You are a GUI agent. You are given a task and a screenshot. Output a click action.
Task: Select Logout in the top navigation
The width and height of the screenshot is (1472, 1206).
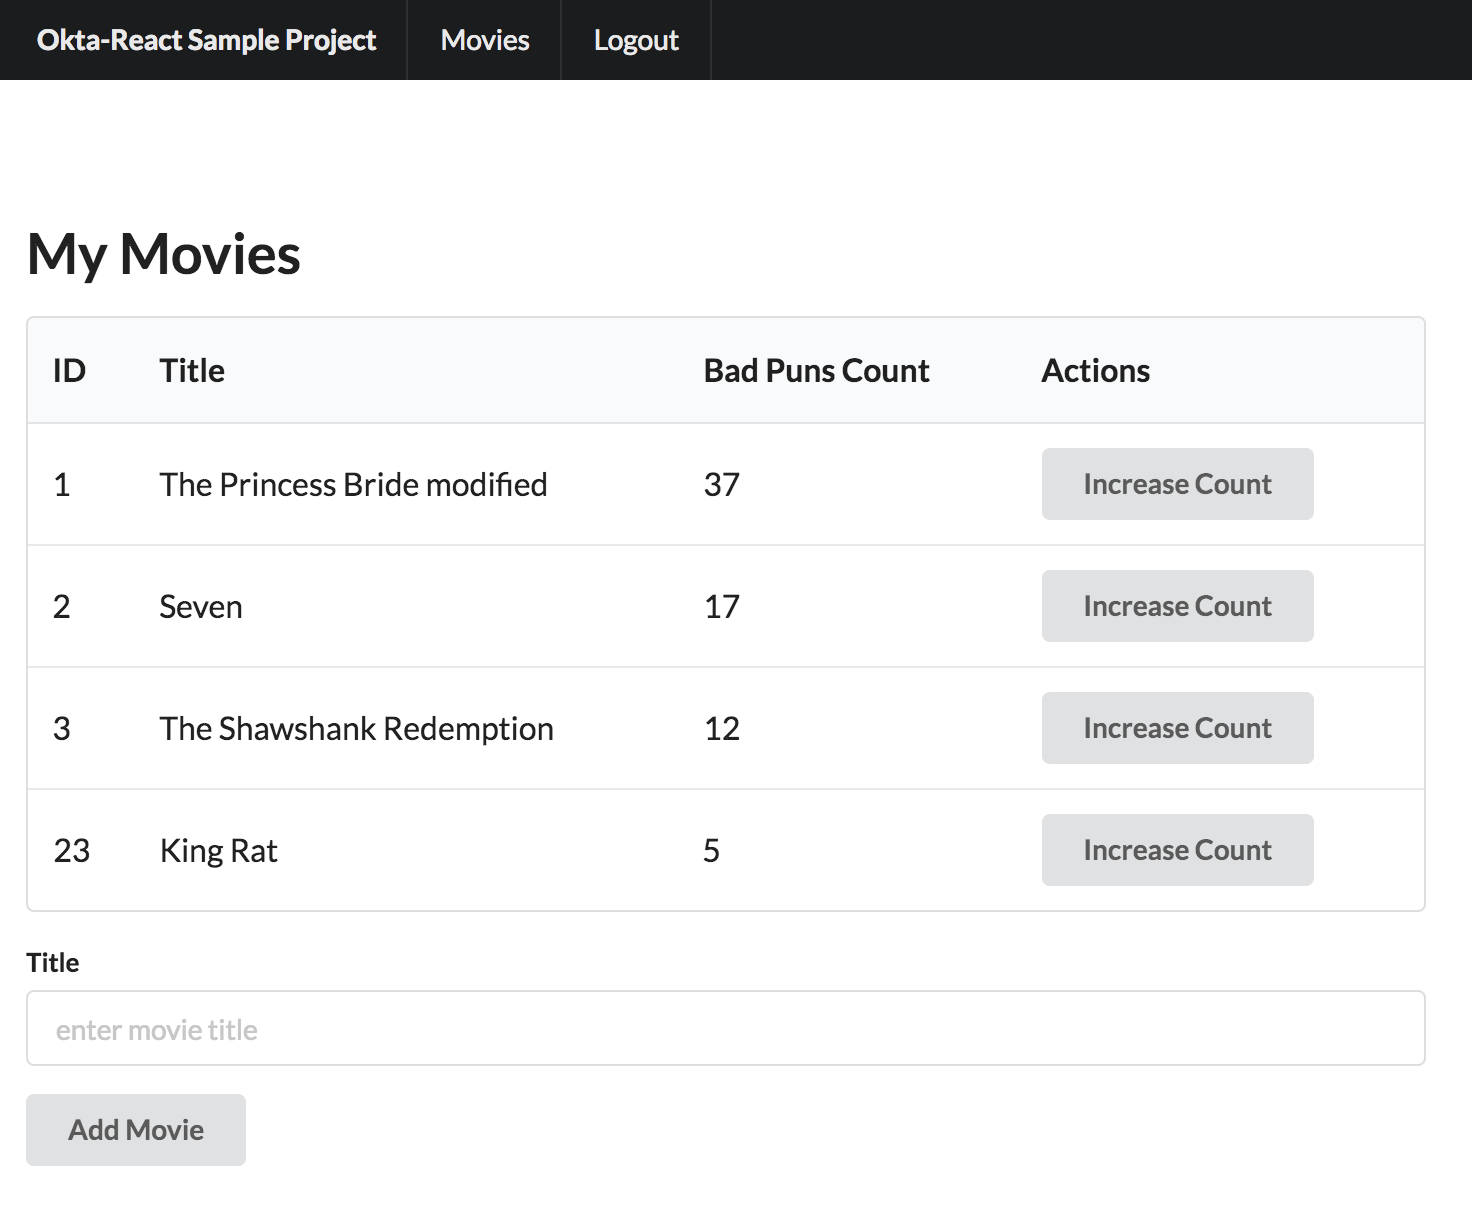click(x=636, y=40)
